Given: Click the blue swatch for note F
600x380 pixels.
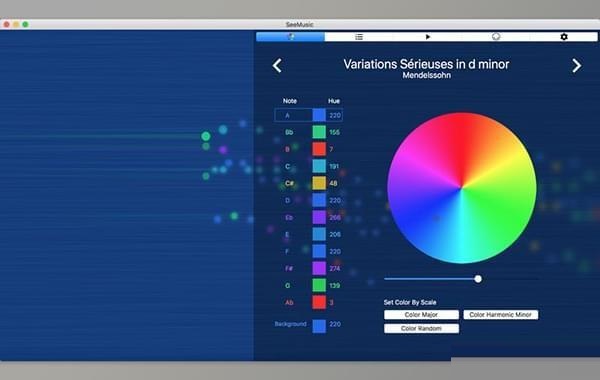Looking at the screenshot, I should [319, 251].
